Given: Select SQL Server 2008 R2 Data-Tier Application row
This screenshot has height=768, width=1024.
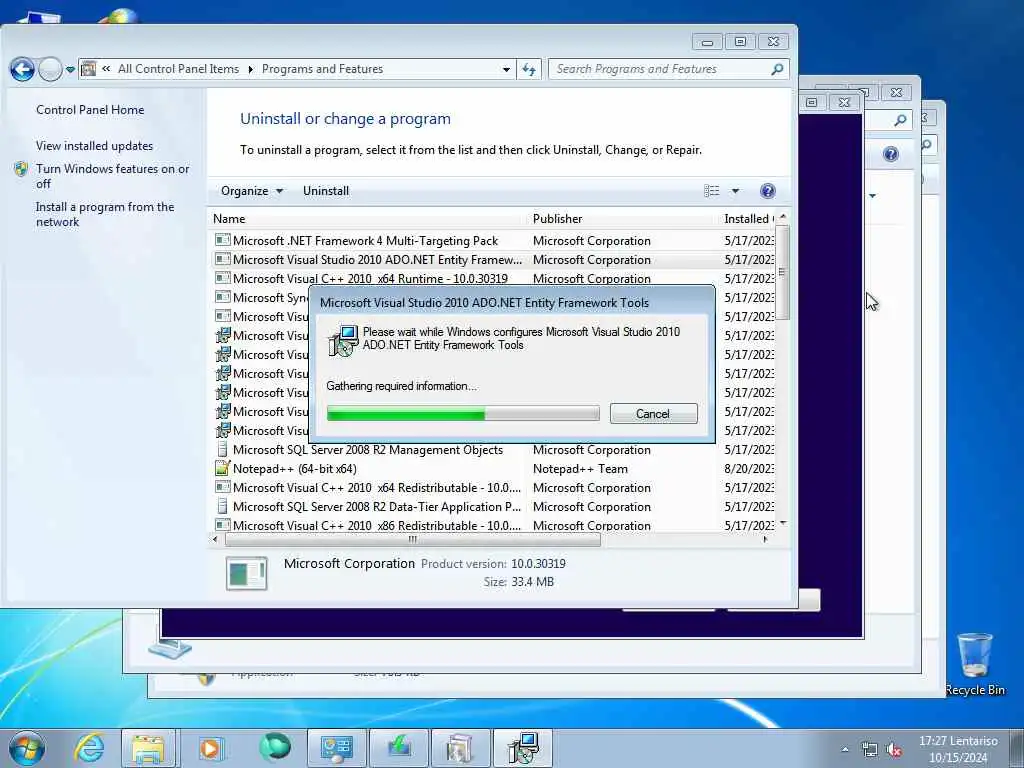Looking at the screenshot, I should point(493,506).
